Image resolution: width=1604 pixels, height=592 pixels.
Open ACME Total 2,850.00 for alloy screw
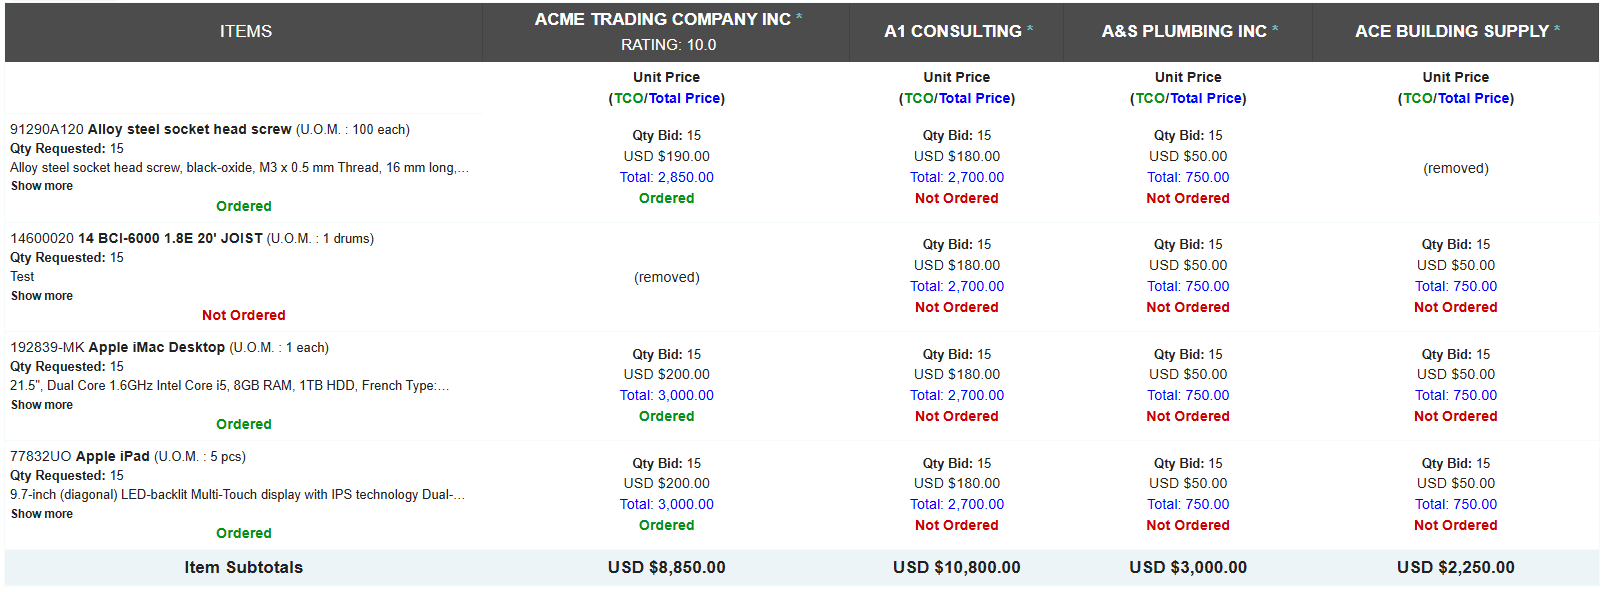pos(667,177)
